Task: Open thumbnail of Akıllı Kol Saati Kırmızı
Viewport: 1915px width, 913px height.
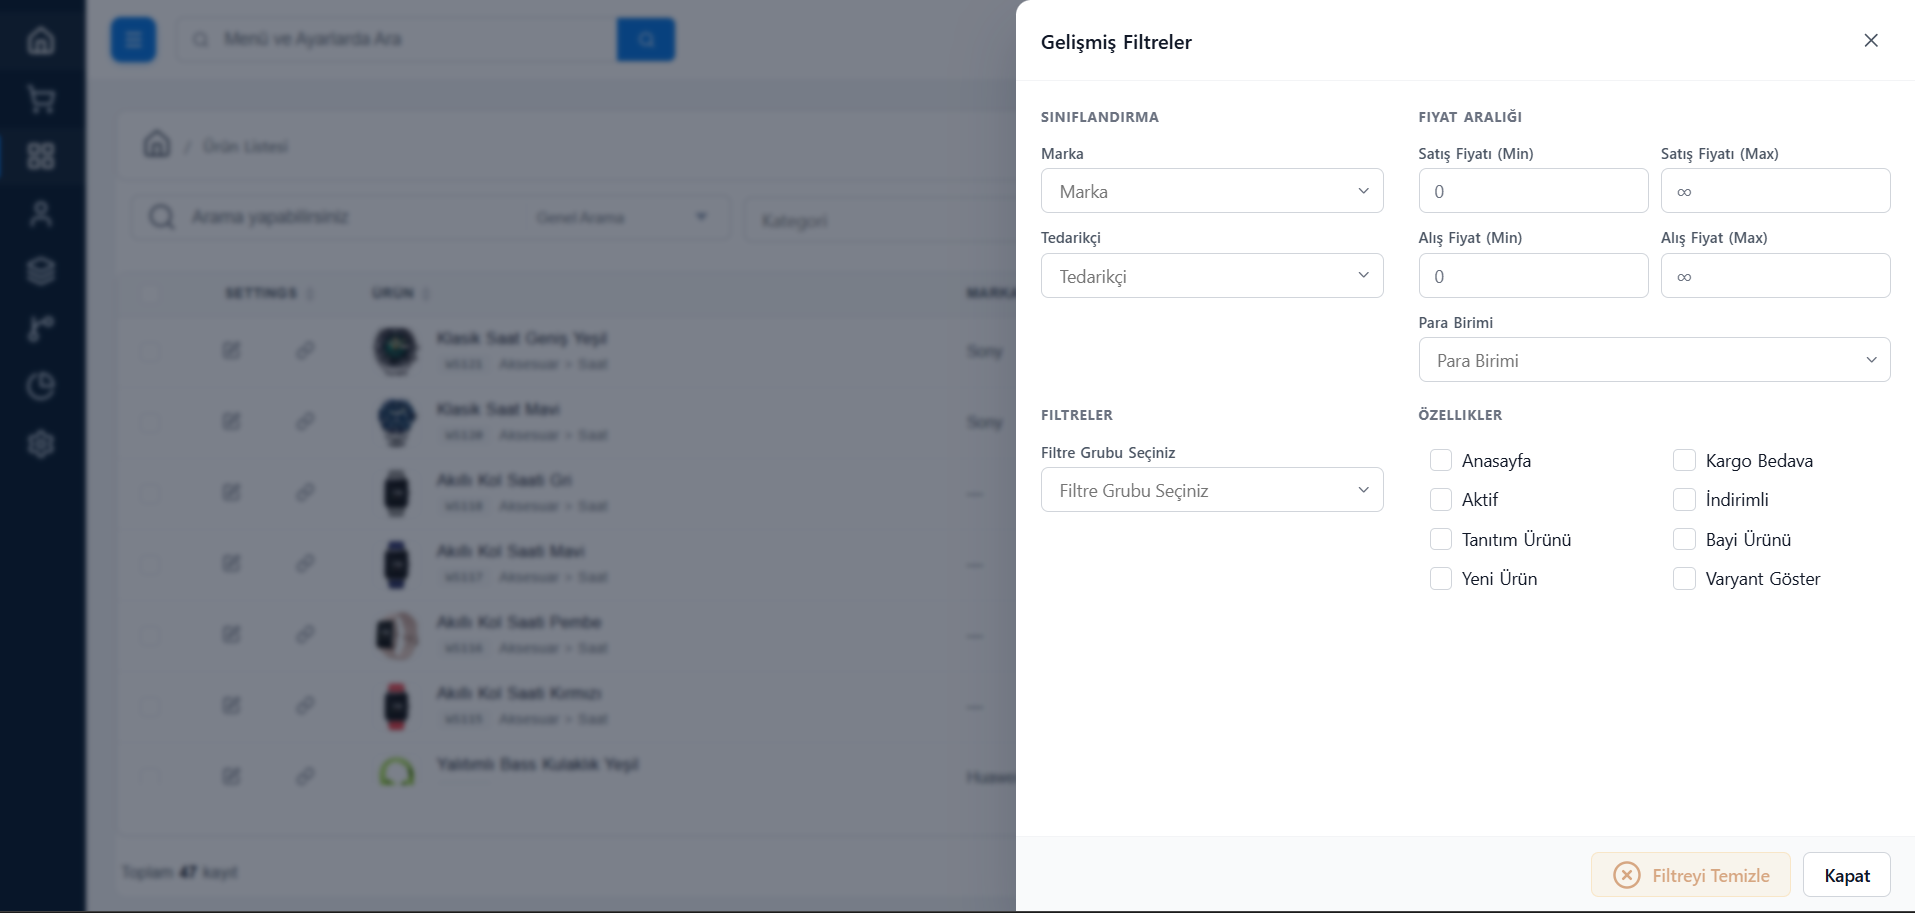Action: tap(397, 705)
